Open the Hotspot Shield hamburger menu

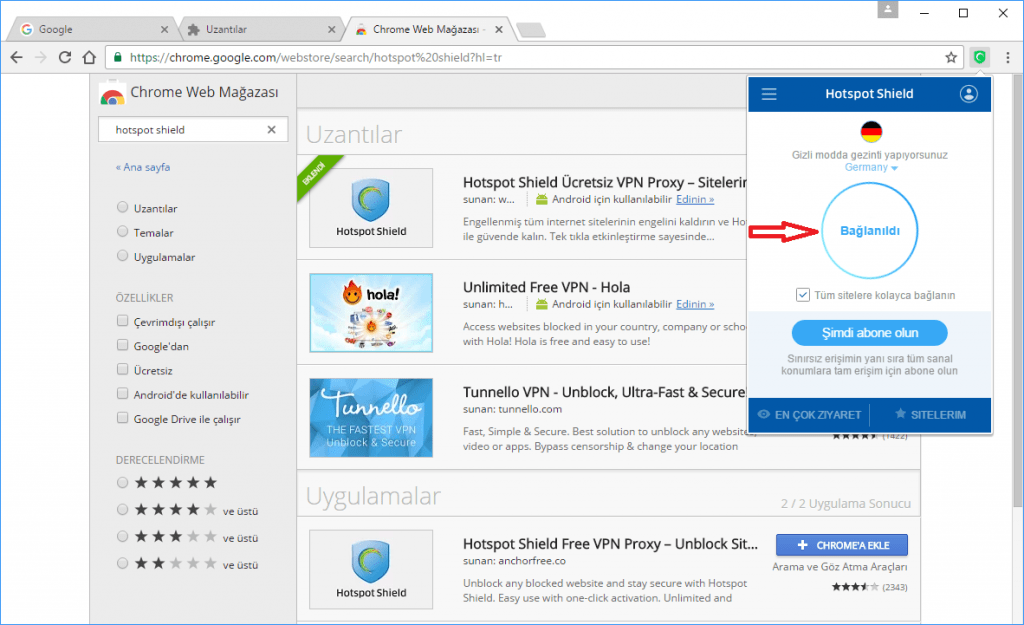tap(768, 93)
